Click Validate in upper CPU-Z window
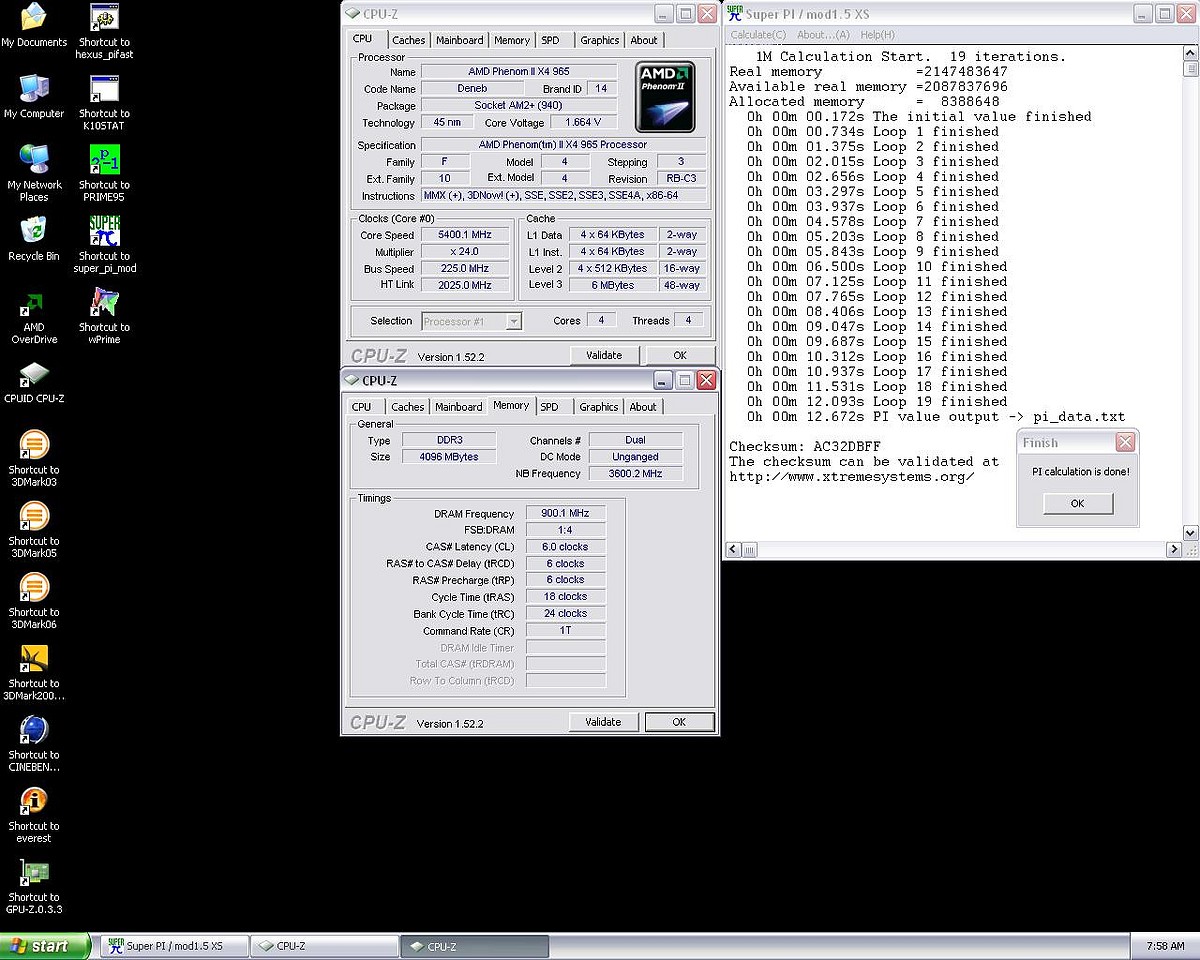Screen dimensions: 1200x960 (x=604, y=355)
